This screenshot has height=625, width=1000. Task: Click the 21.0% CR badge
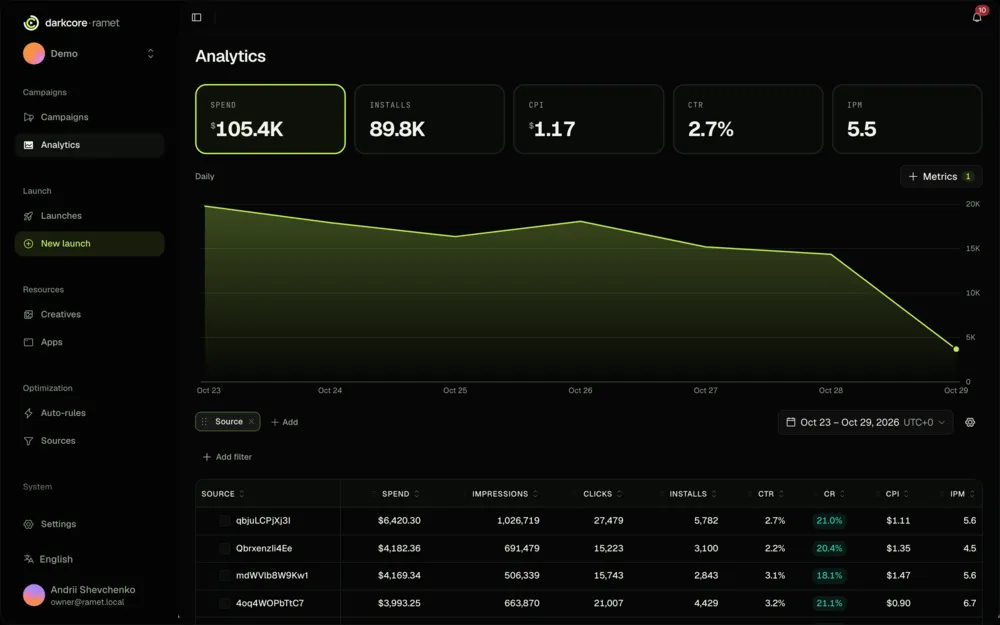click(x=829, y=520)
